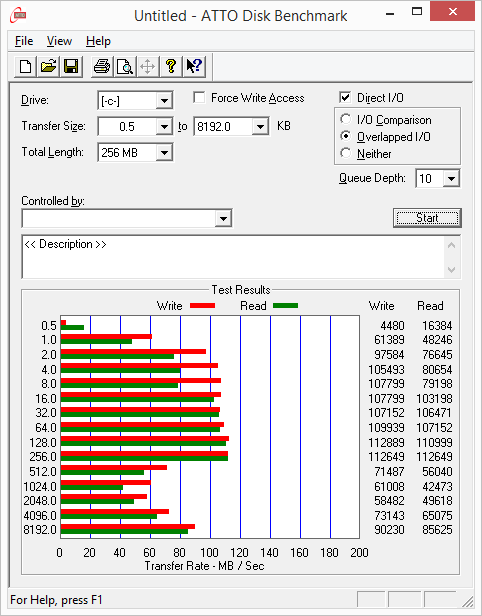Open a saved benchmark with folder icon
Viewport: 482px width, 616px height.
coord(48,66)
